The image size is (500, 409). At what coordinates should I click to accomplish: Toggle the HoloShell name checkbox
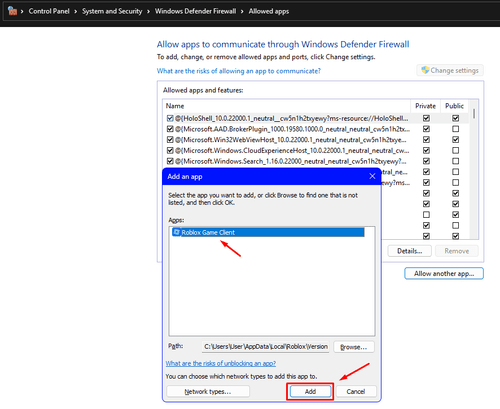click(x=170, y=118)
